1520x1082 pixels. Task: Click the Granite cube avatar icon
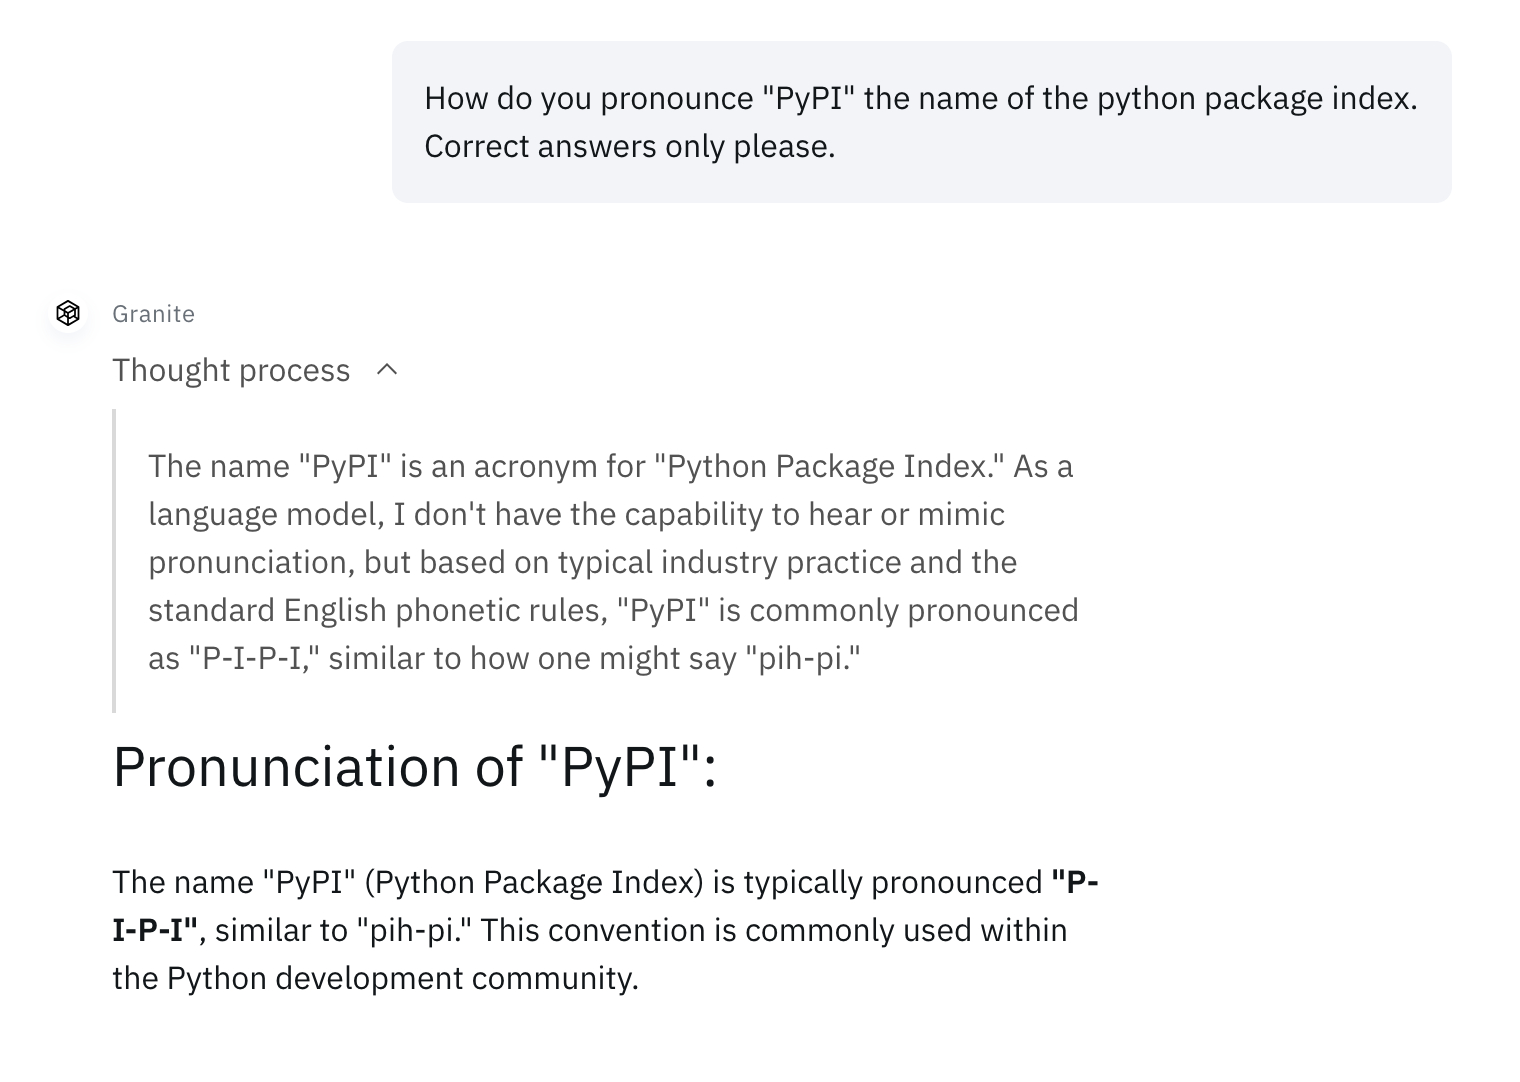(x=68, y=313)
